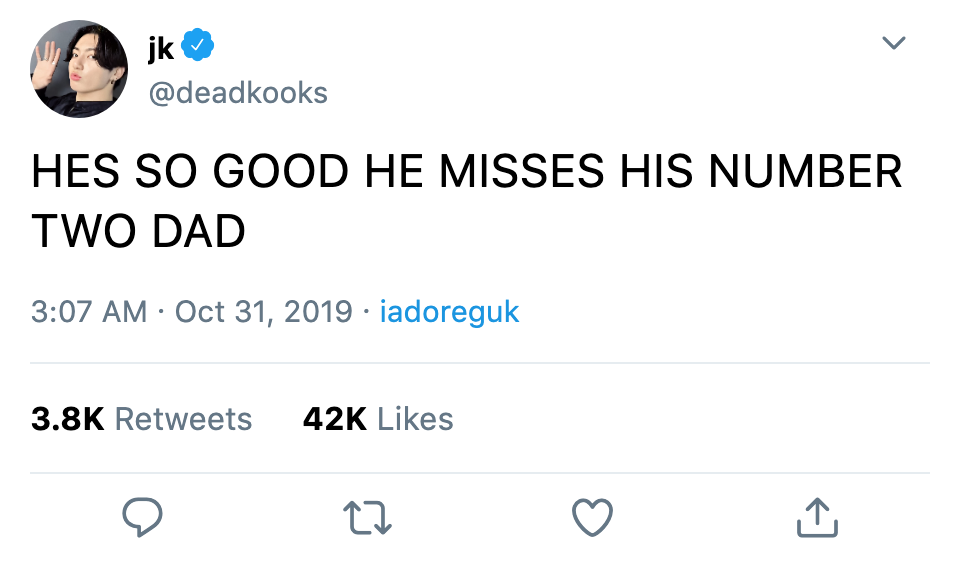Screen dimensions: 960x570
Task: Click the 42K like count number
Action: pos(335,419)
